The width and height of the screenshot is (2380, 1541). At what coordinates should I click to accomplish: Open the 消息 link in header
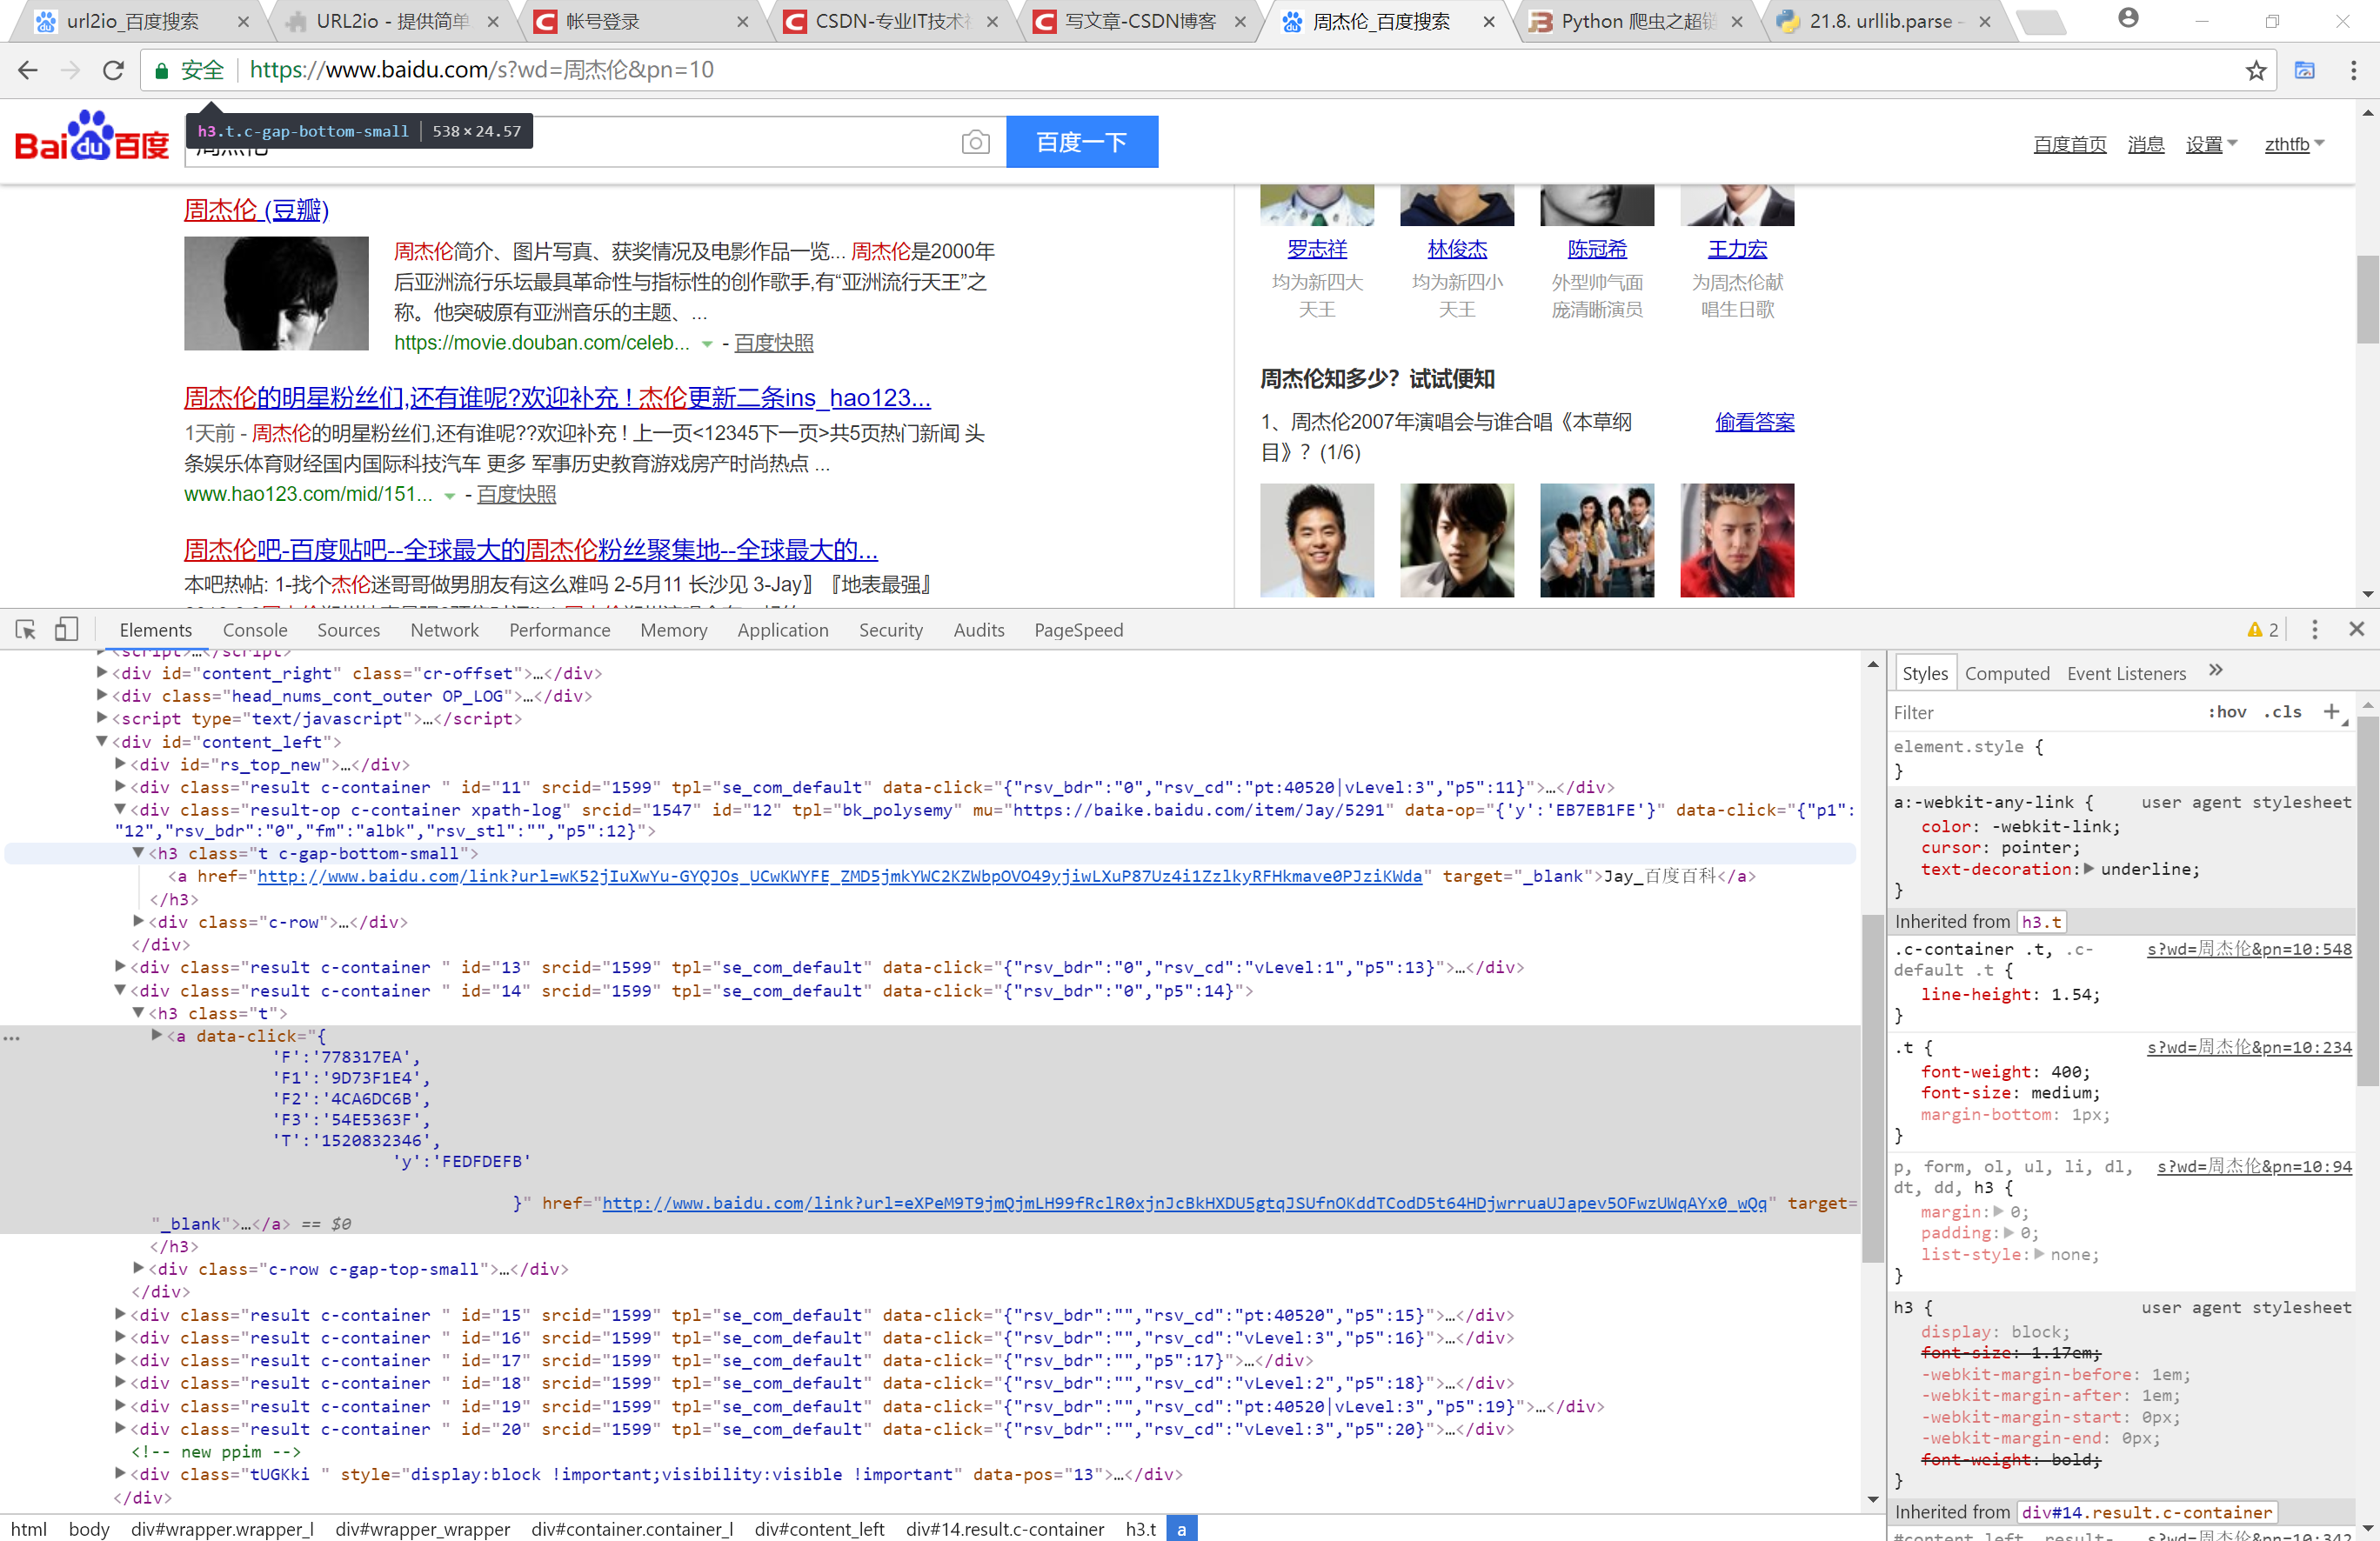[2146, 145]
